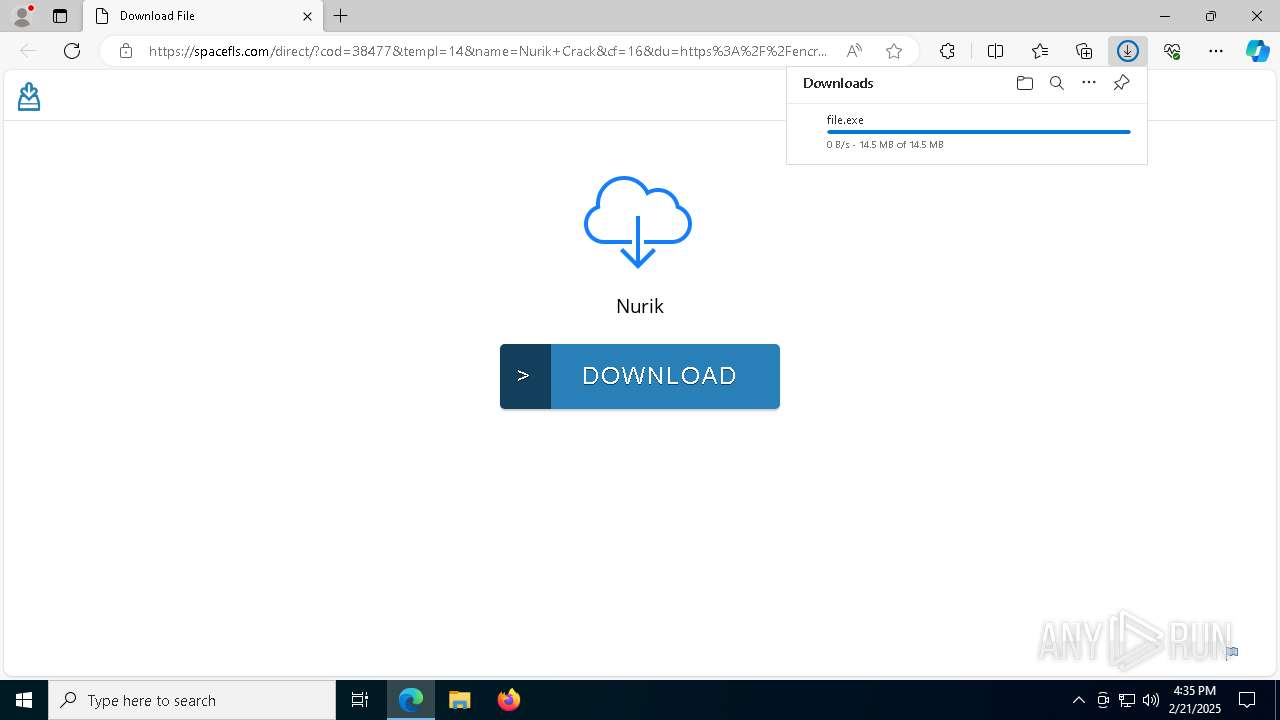Open network settings tray icon
1280x720 pixels.
click(x=1127, y=700)
